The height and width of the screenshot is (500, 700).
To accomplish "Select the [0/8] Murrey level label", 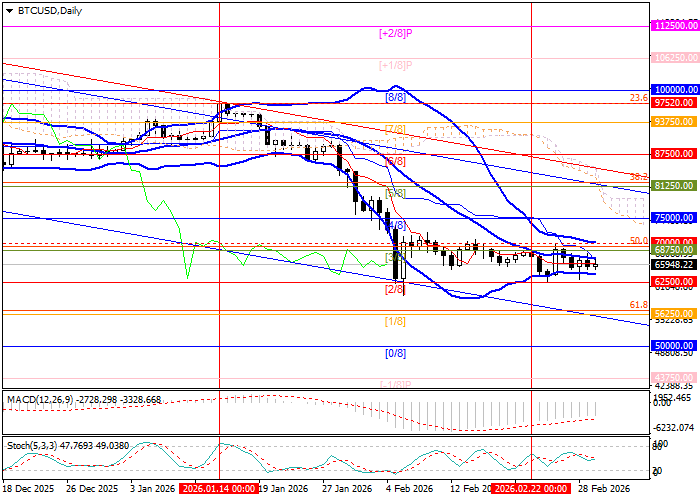I will tap(395, 353).
